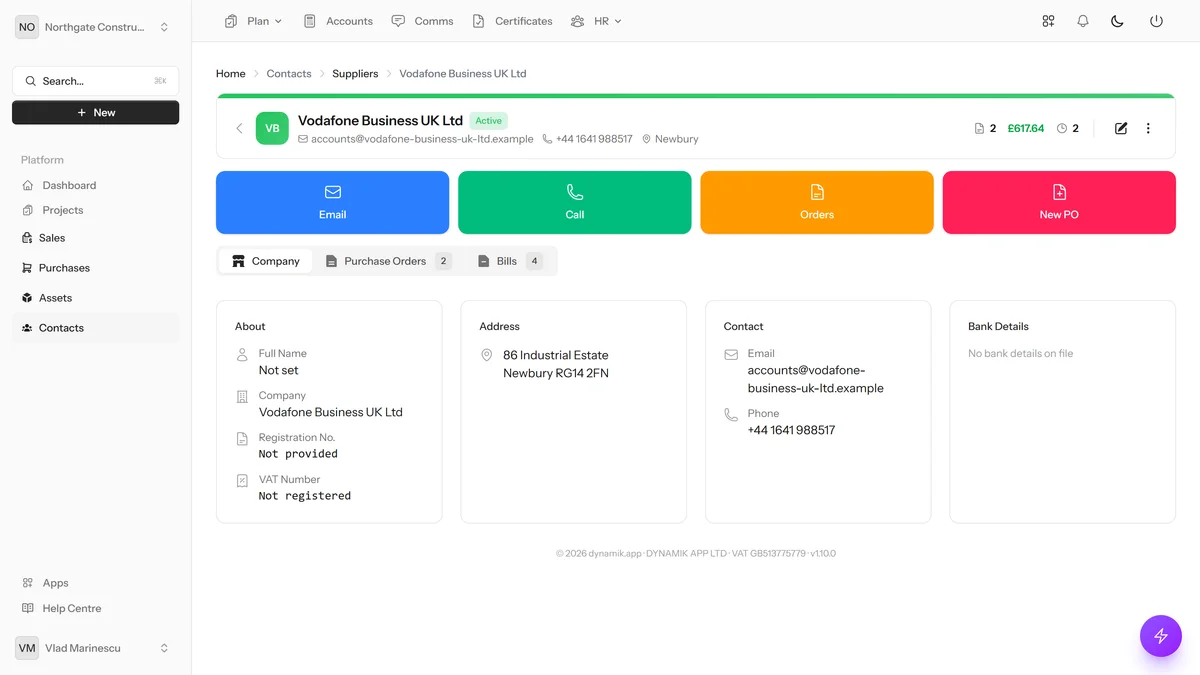Click the envelope icon in Contact card
Image resolution: width=1200 pixels, height=675 pixels.
731,354
